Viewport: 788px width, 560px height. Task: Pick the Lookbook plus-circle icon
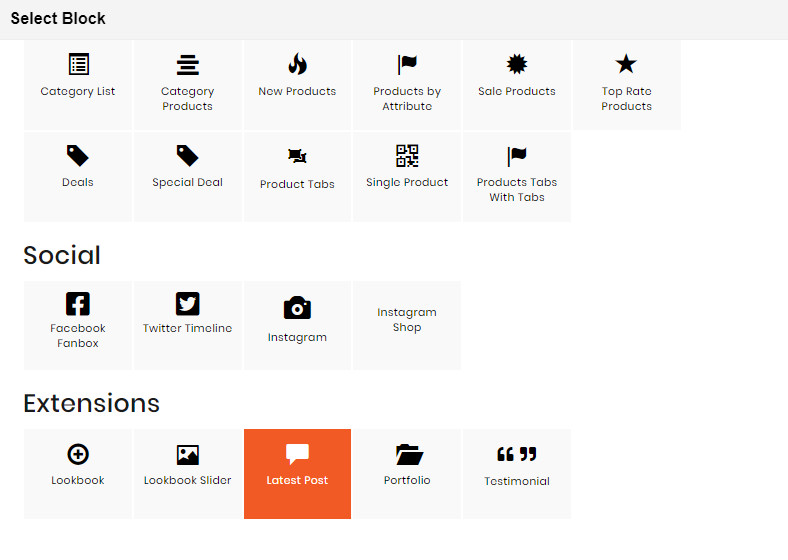pos(78,454)
